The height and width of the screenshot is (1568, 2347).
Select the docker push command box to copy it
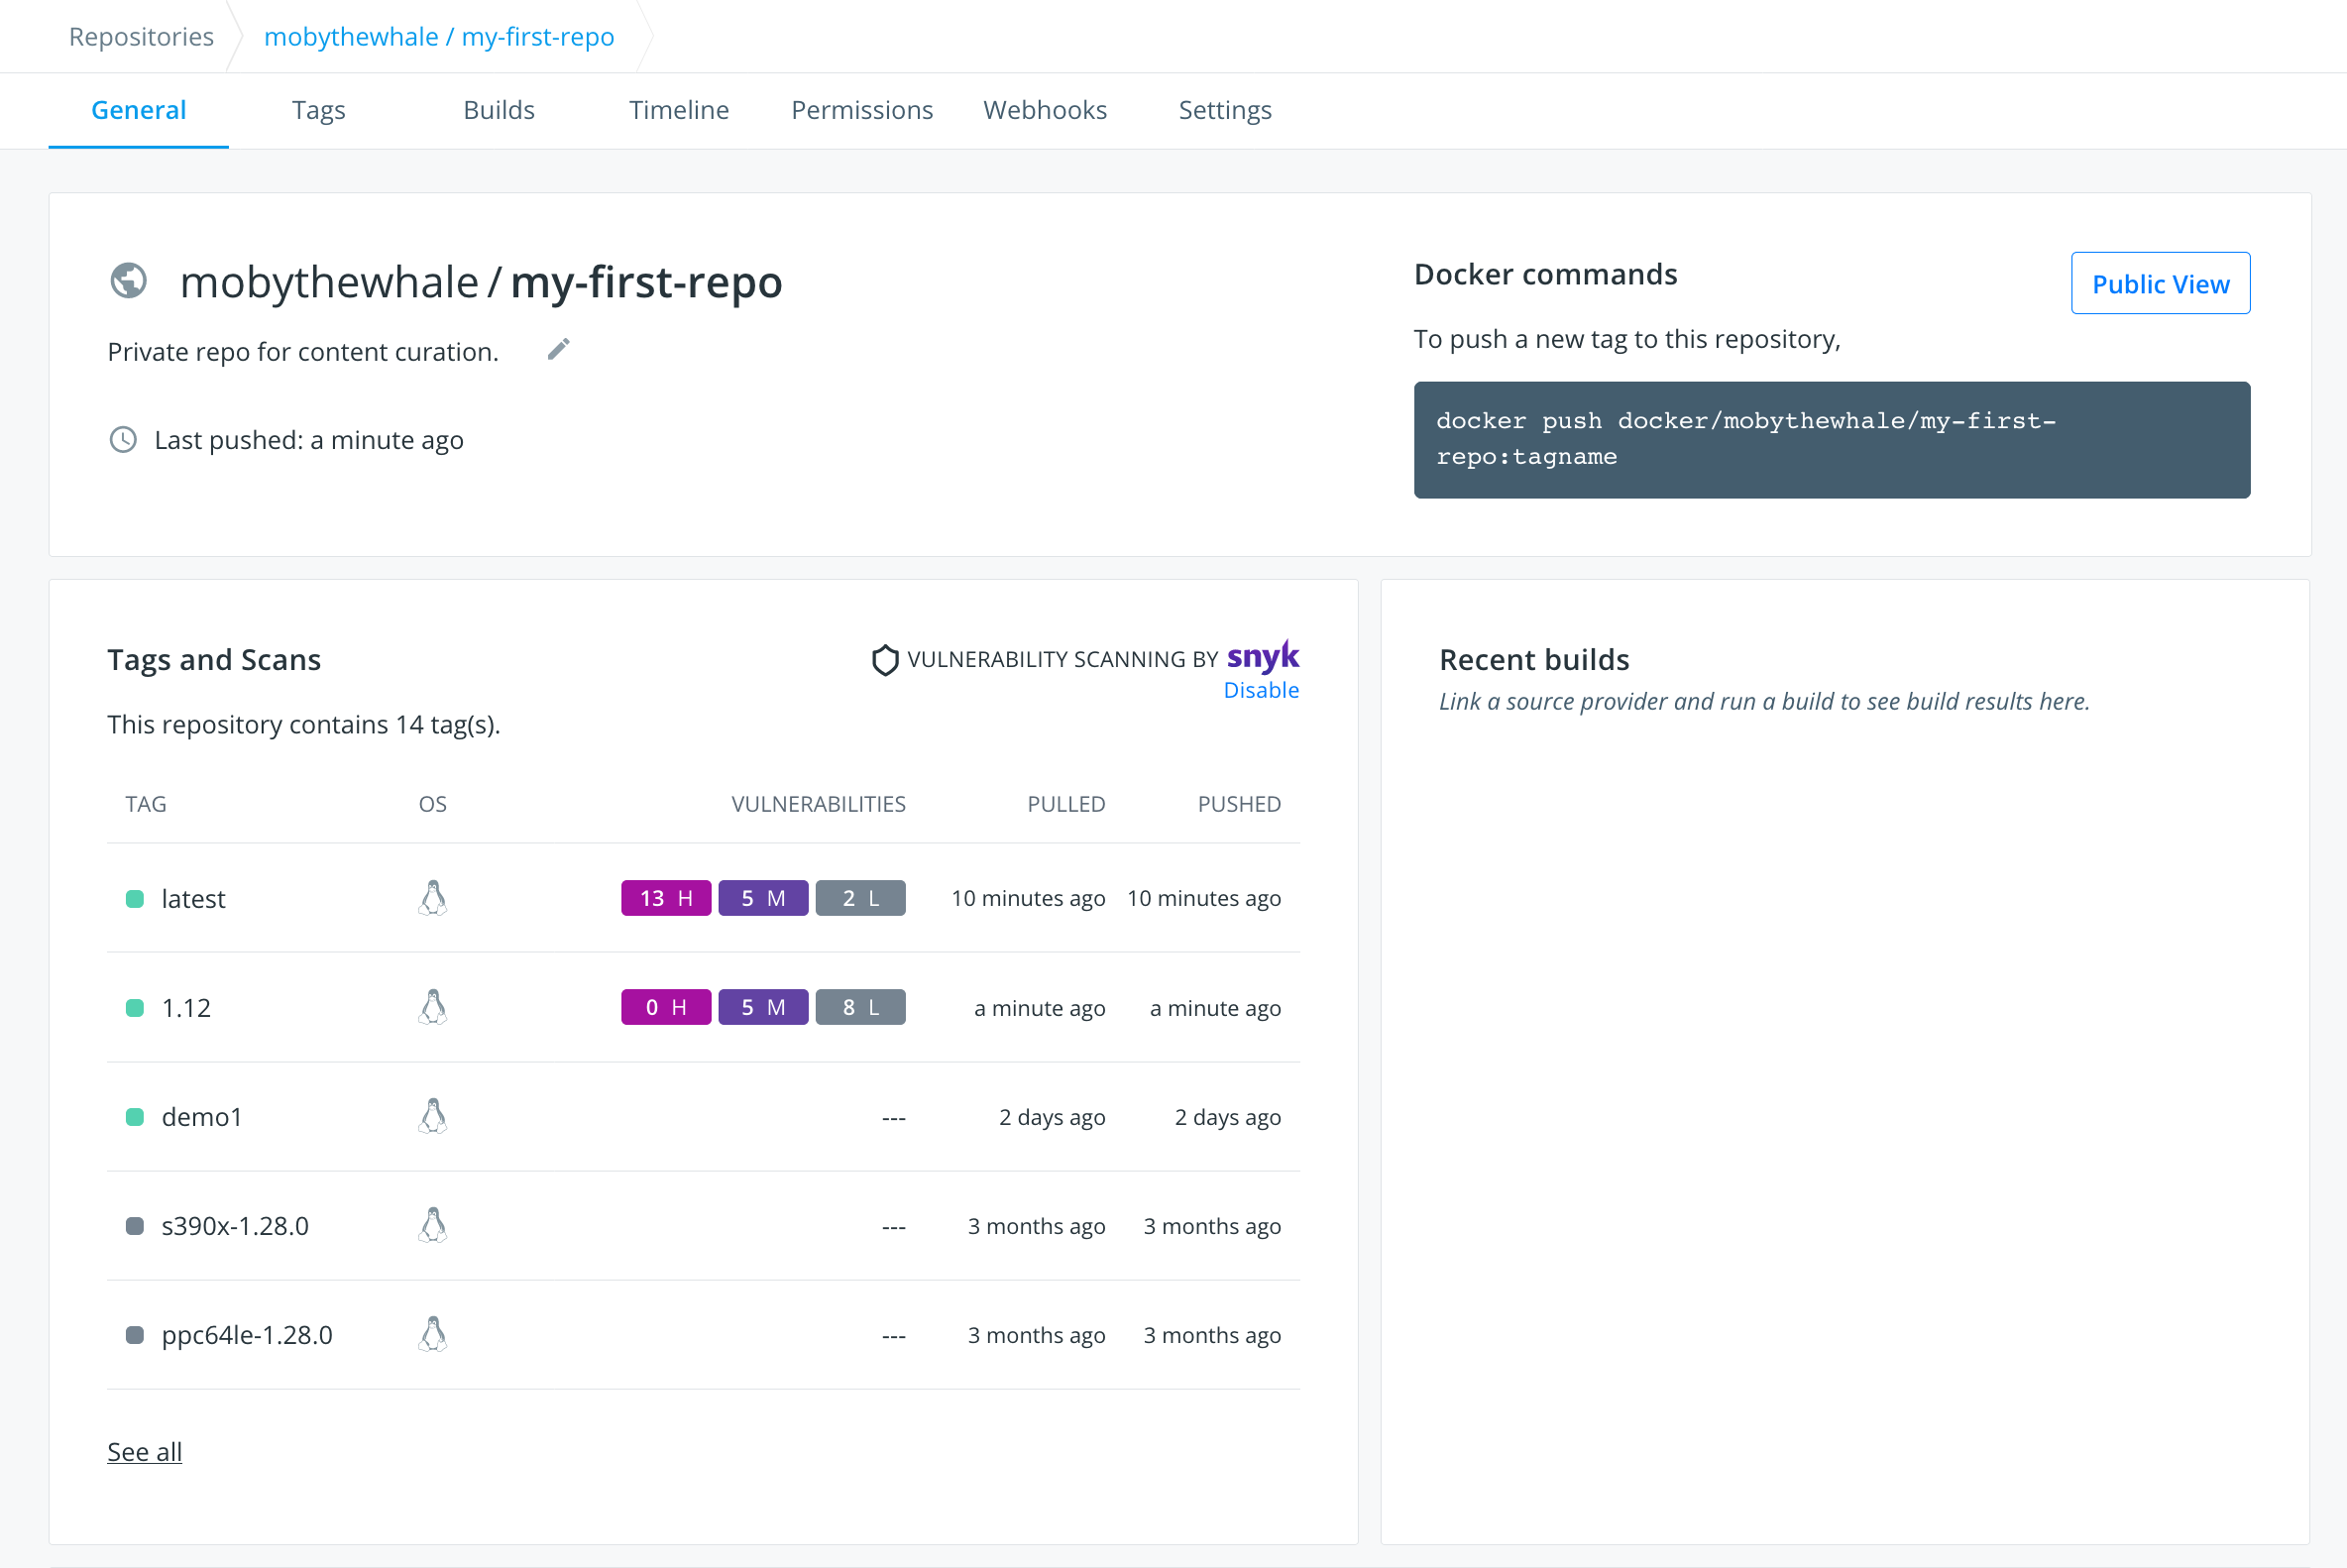(1831, 439)
